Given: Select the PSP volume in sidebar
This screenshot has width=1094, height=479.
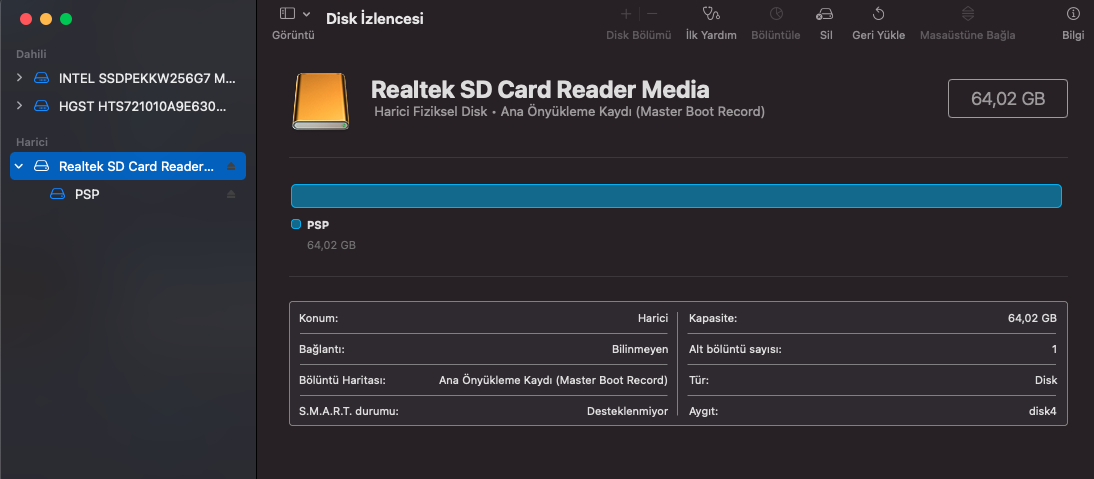Looking at the screenshot, I should tap(87, 194).
